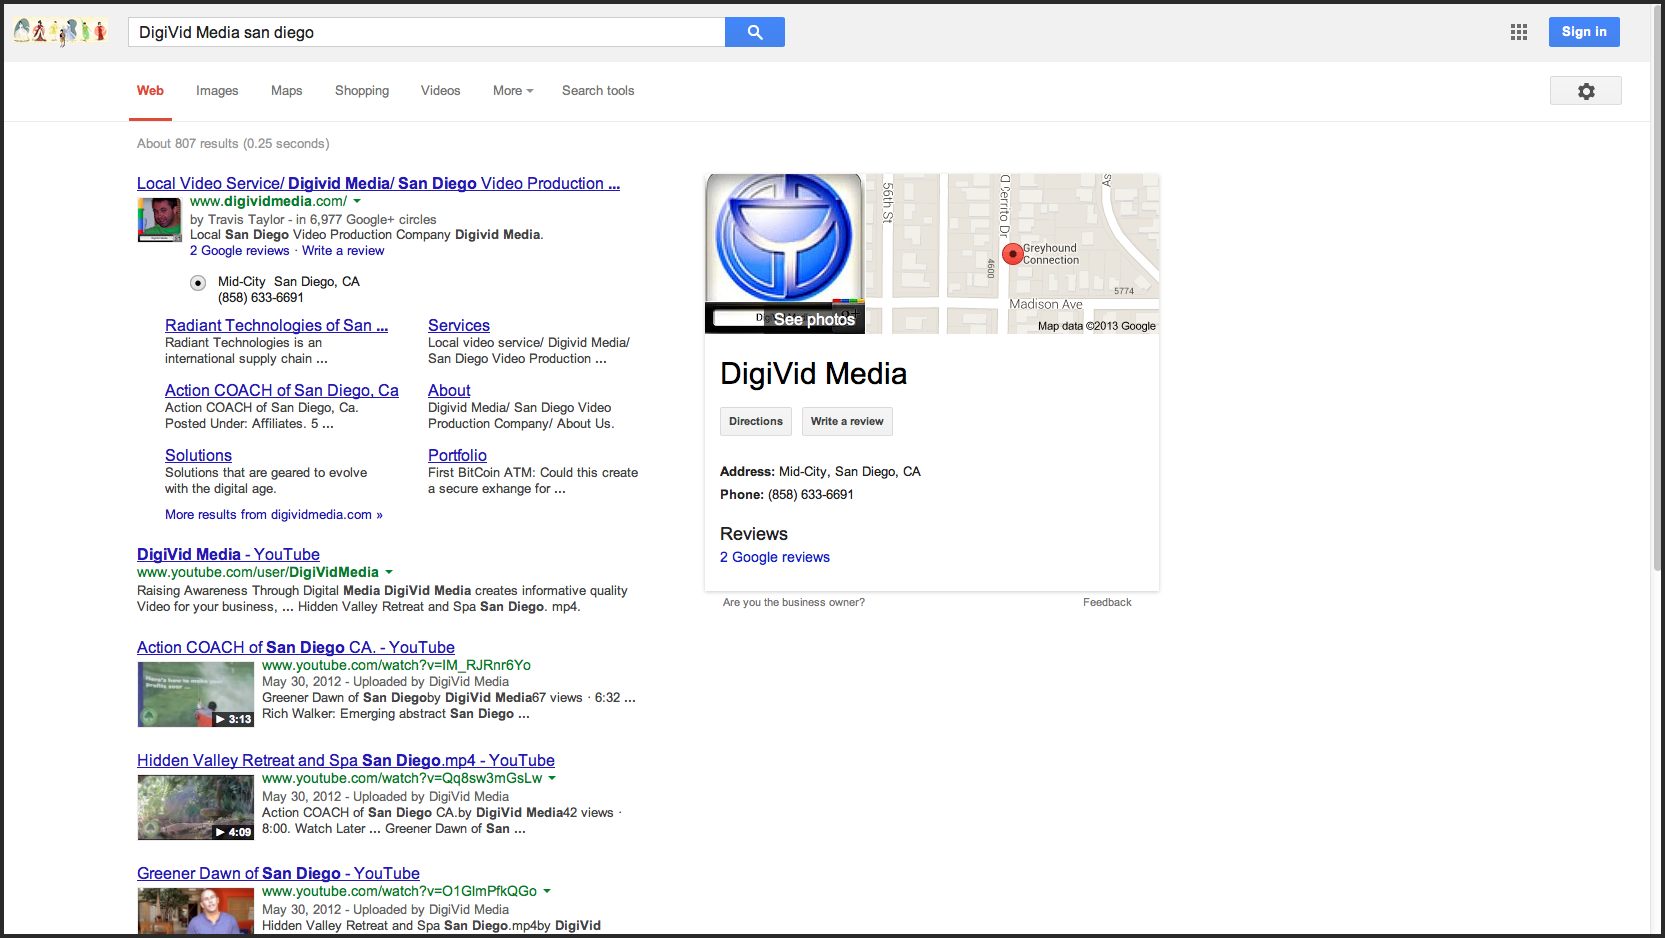The height and width of the screenshot is (938, 1665).
Task: Expand the More search menu
Action: click(513, 91)
